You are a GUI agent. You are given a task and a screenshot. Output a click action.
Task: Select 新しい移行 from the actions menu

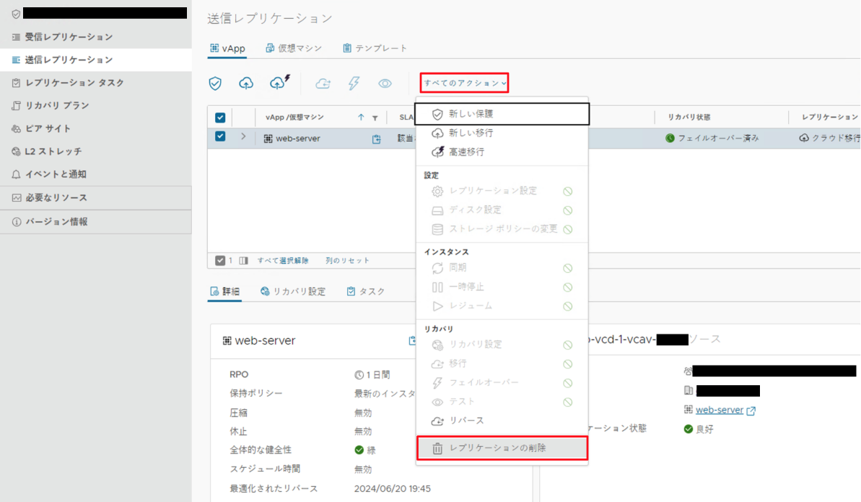pos(502,133)
